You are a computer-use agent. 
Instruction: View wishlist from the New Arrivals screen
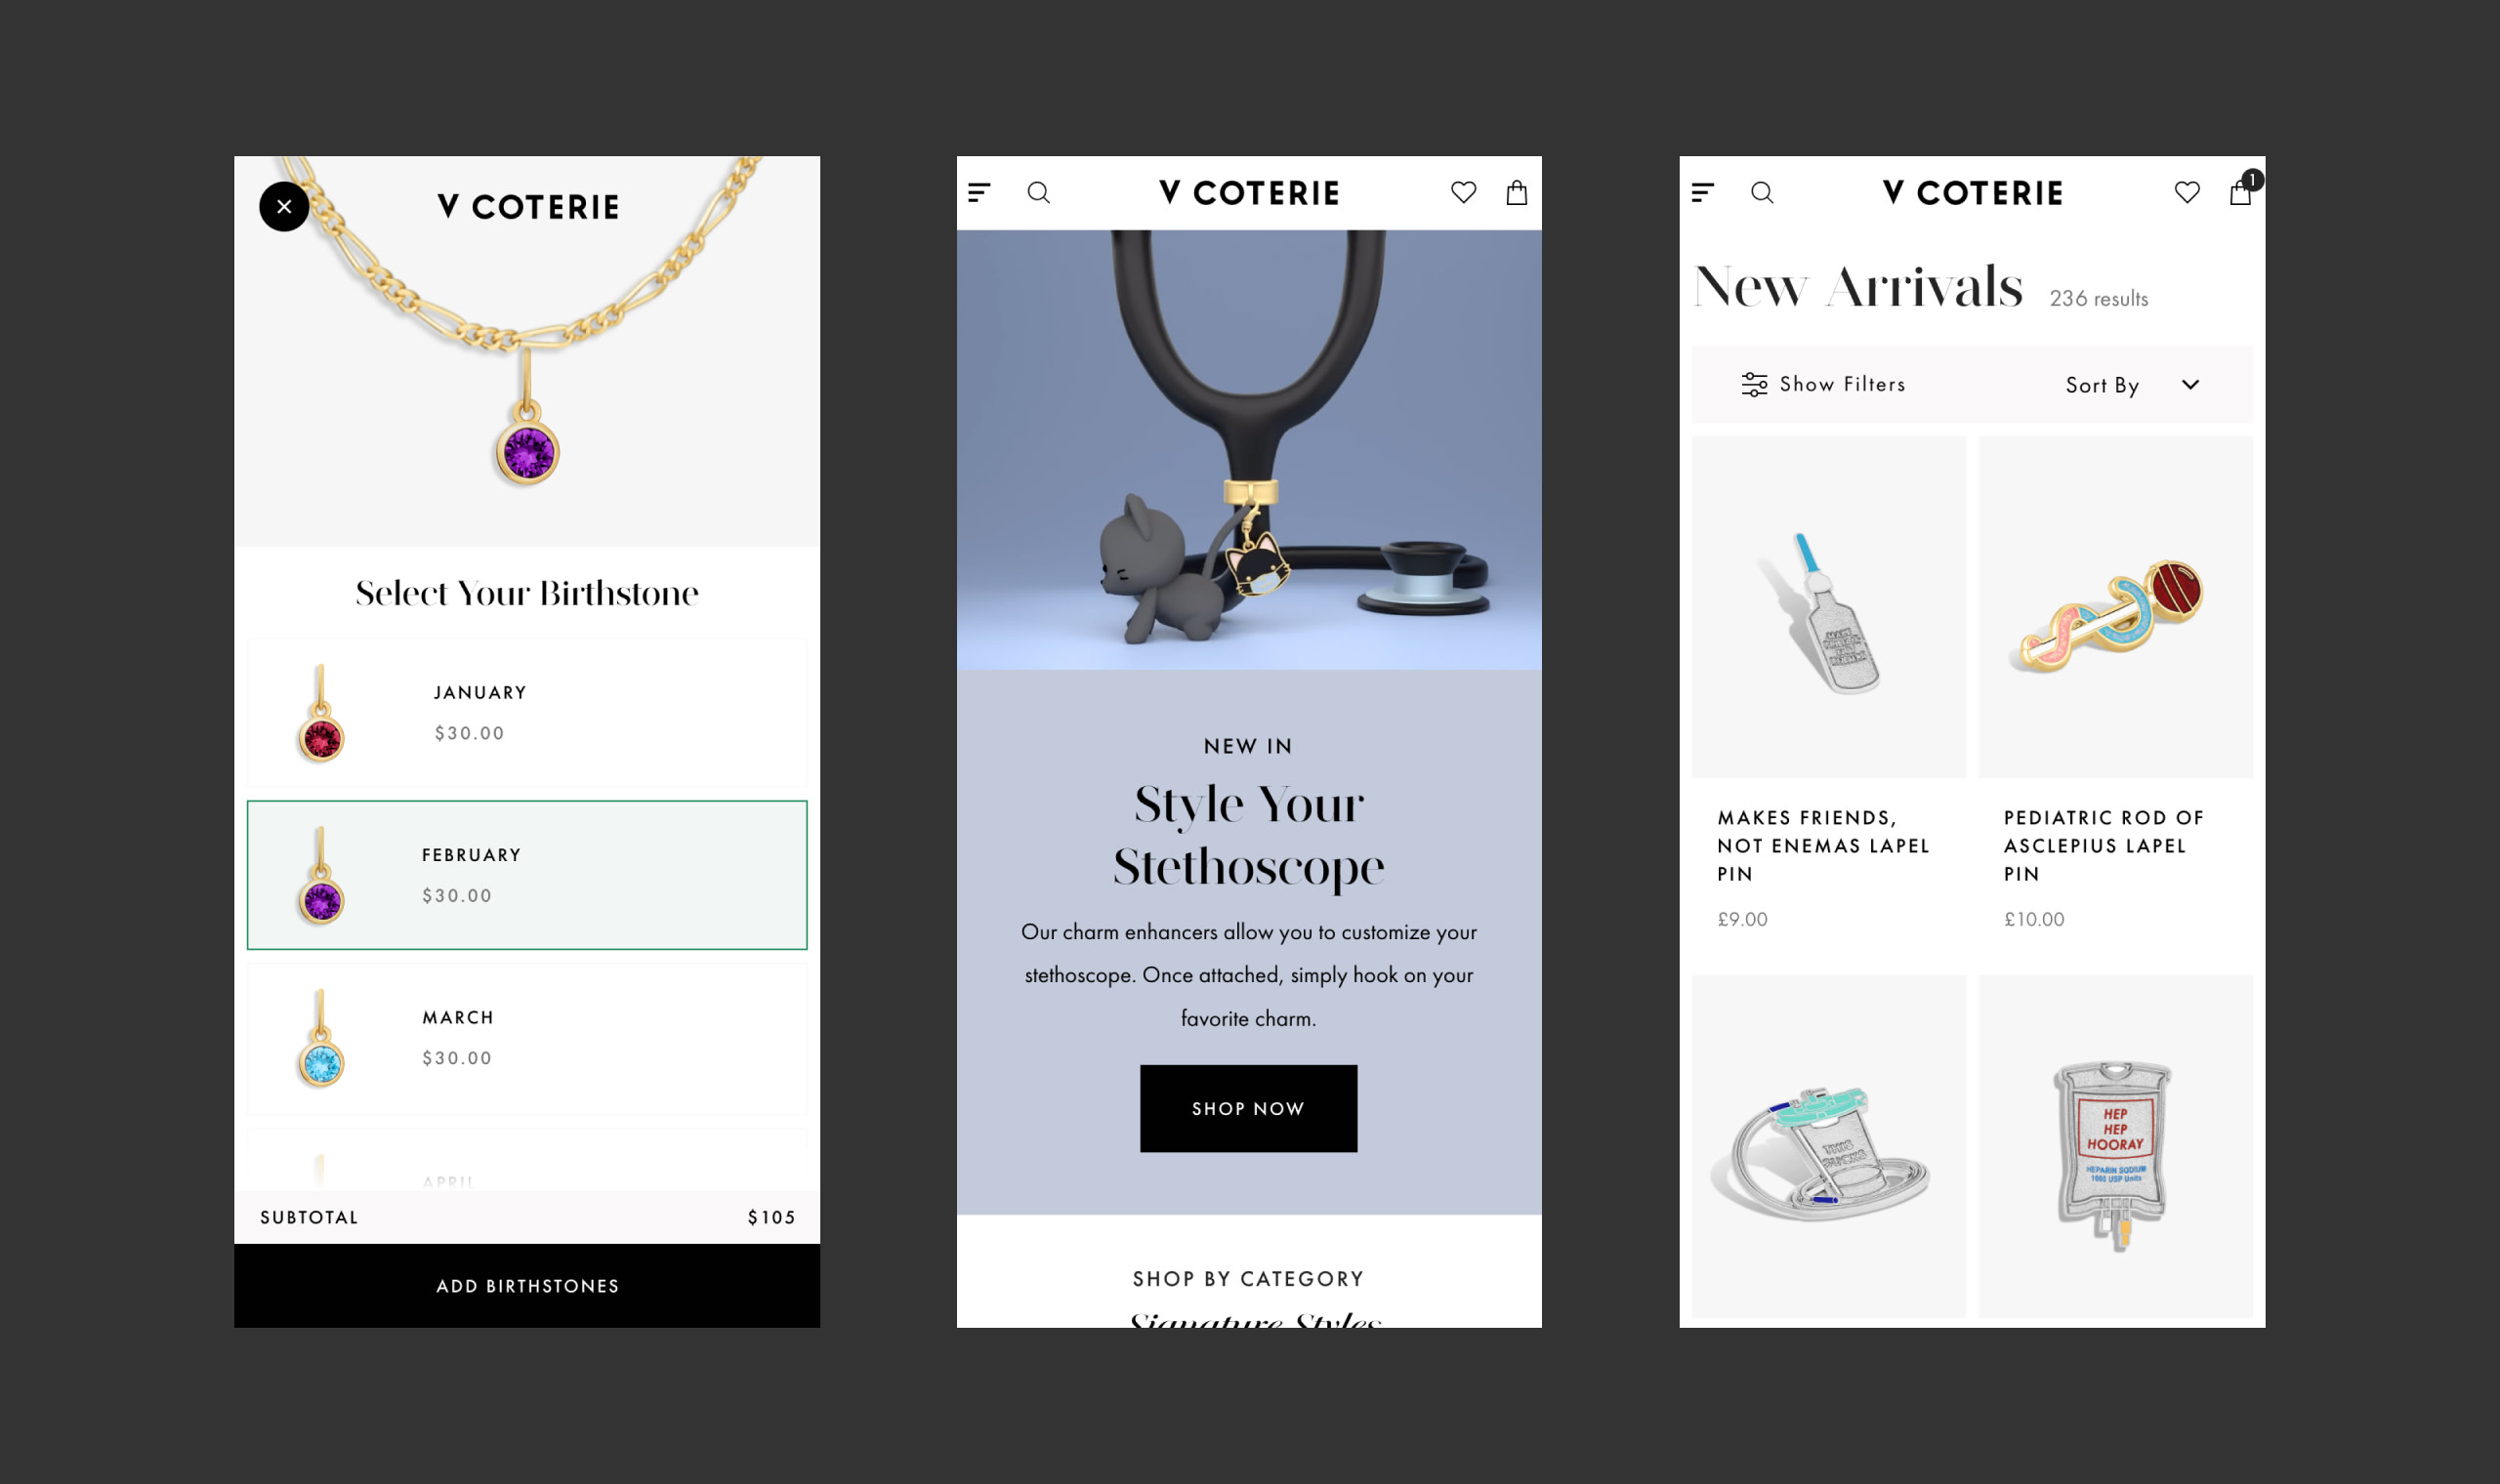(x=2187, y=193)
